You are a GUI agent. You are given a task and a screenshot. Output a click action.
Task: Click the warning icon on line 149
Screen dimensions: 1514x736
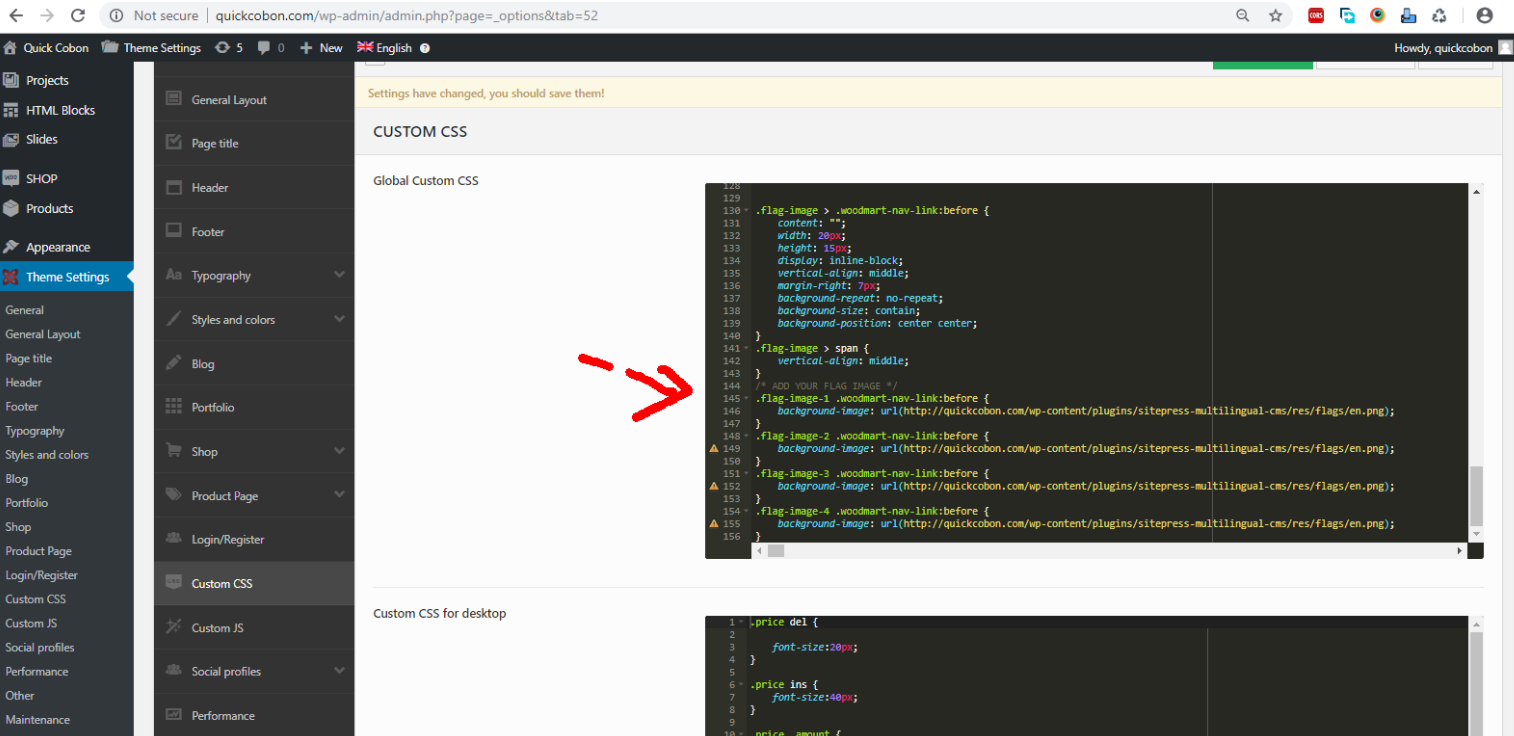click(713, 449)
